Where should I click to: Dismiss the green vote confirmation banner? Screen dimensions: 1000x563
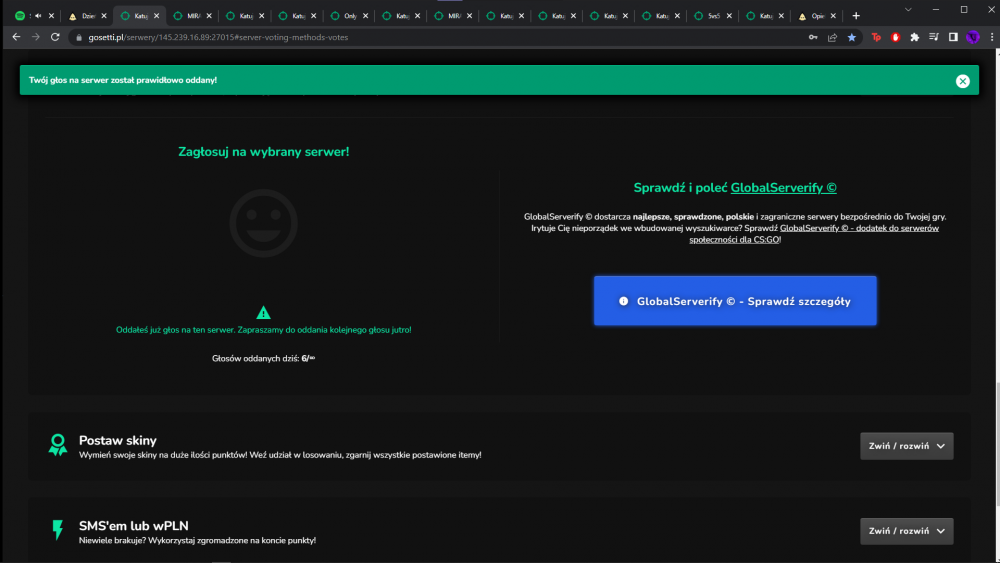(x=962, y=81)
